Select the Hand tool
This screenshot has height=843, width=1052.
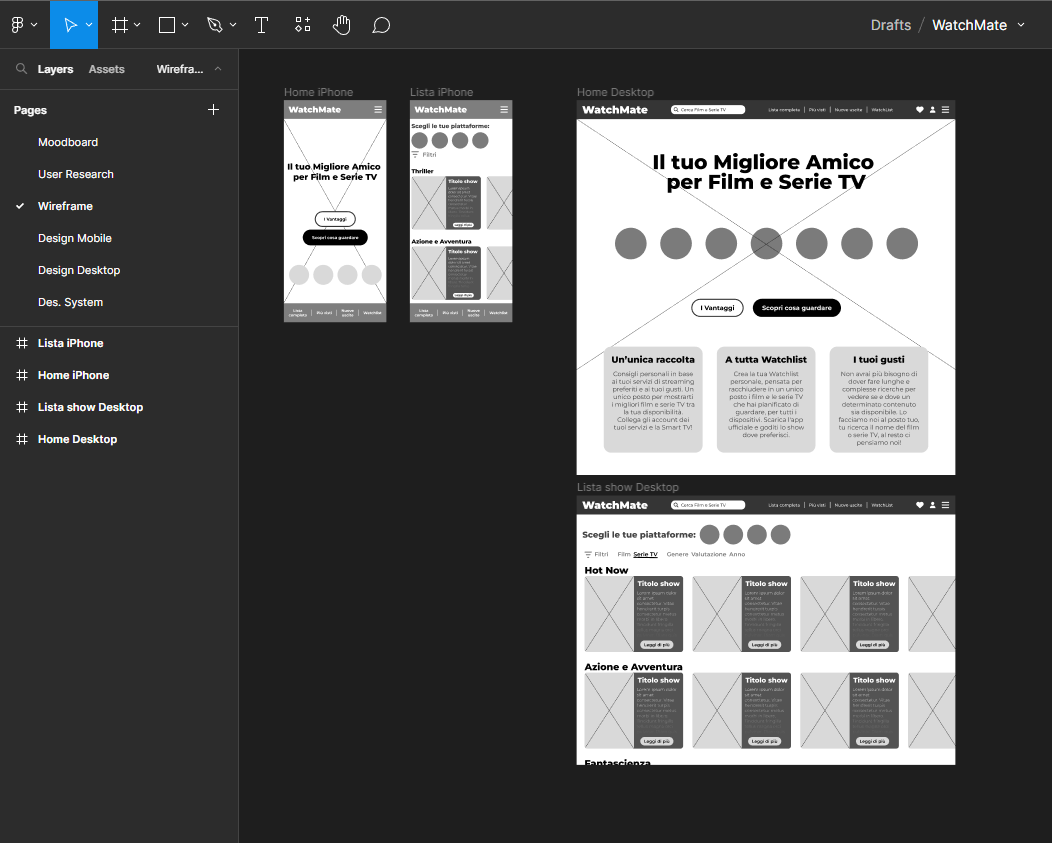[x=341, y=25]
